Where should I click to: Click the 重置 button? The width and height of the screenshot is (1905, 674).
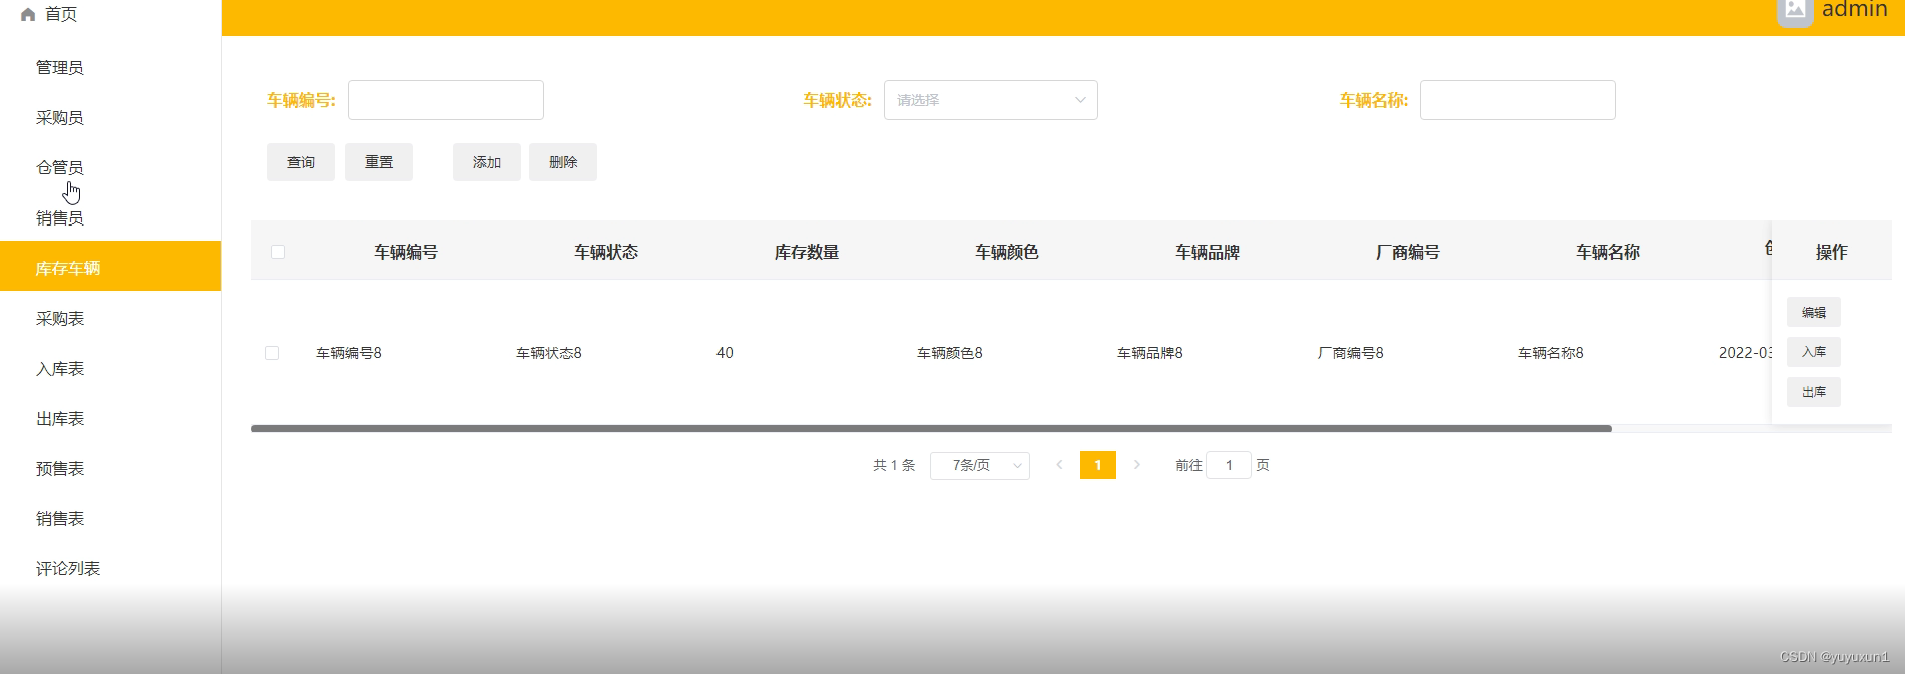[x=379, y=162]
